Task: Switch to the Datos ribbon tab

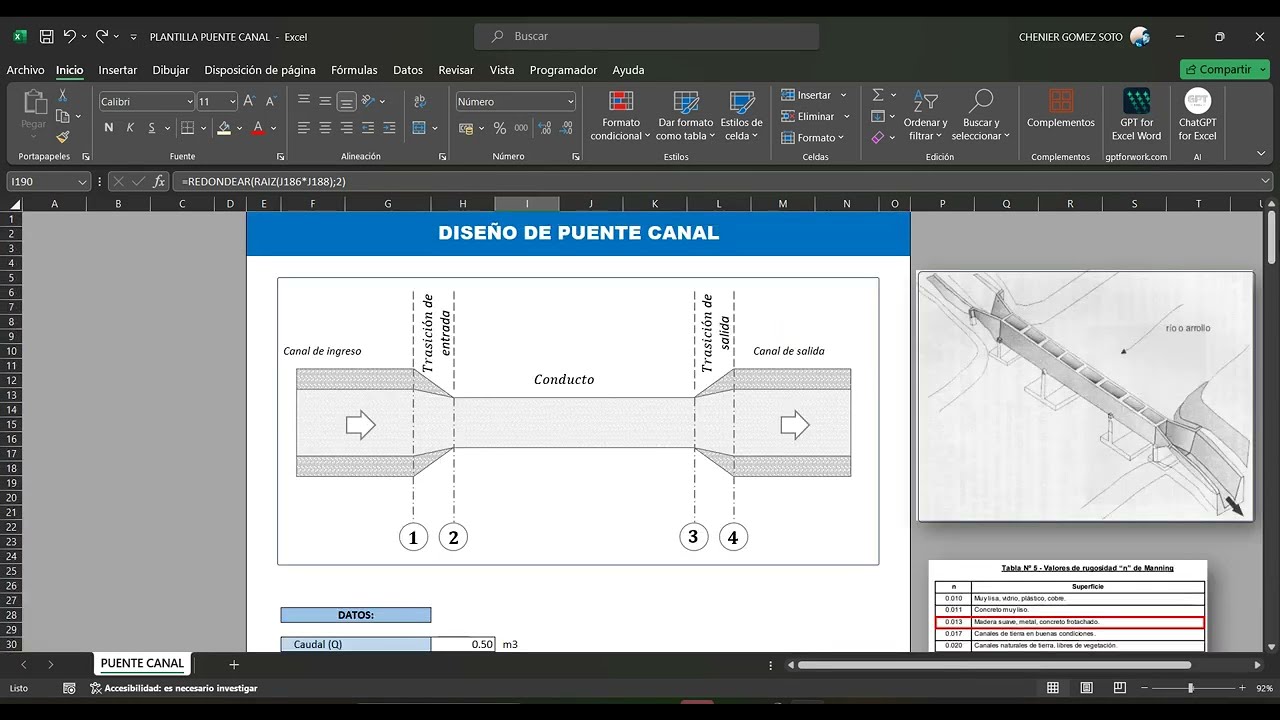Action: [x=408, y=70]
